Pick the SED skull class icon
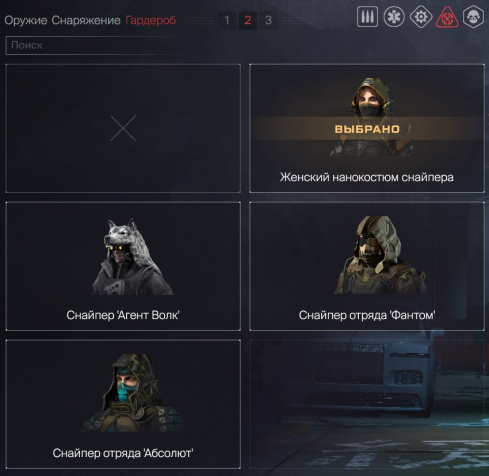The image size is (489, 476). (473, 17)
